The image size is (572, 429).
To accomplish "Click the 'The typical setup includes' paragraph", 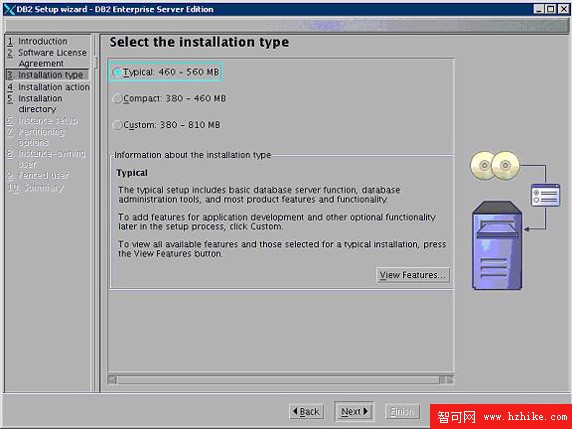I will tap(259, 195).
